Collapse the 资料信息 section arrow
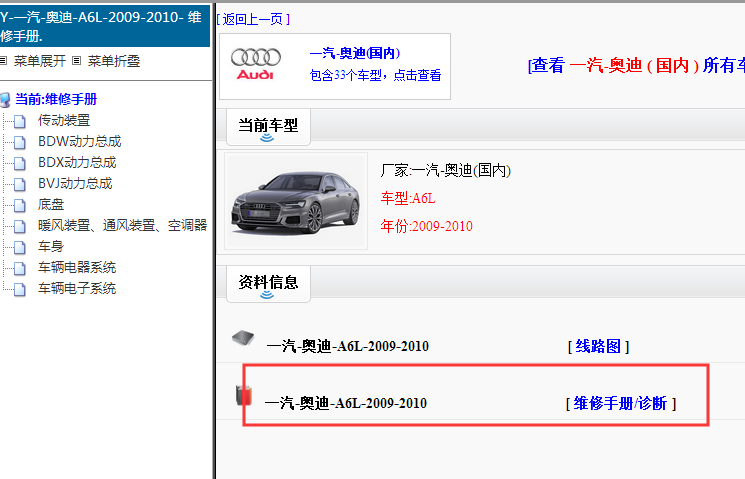This screenshot has width=745, height=479. pos(267,295)
